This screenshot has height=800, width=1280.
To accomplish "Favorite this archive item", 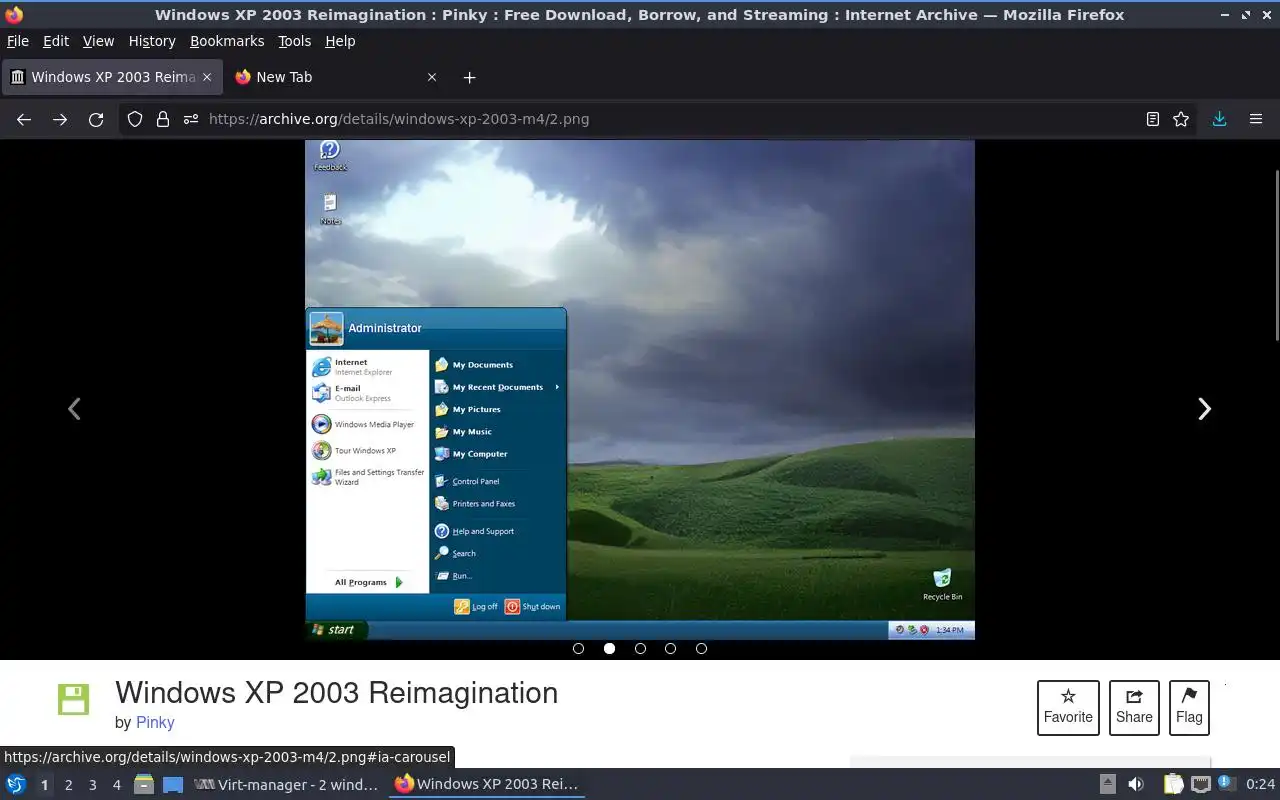I will click(1068, 707).
